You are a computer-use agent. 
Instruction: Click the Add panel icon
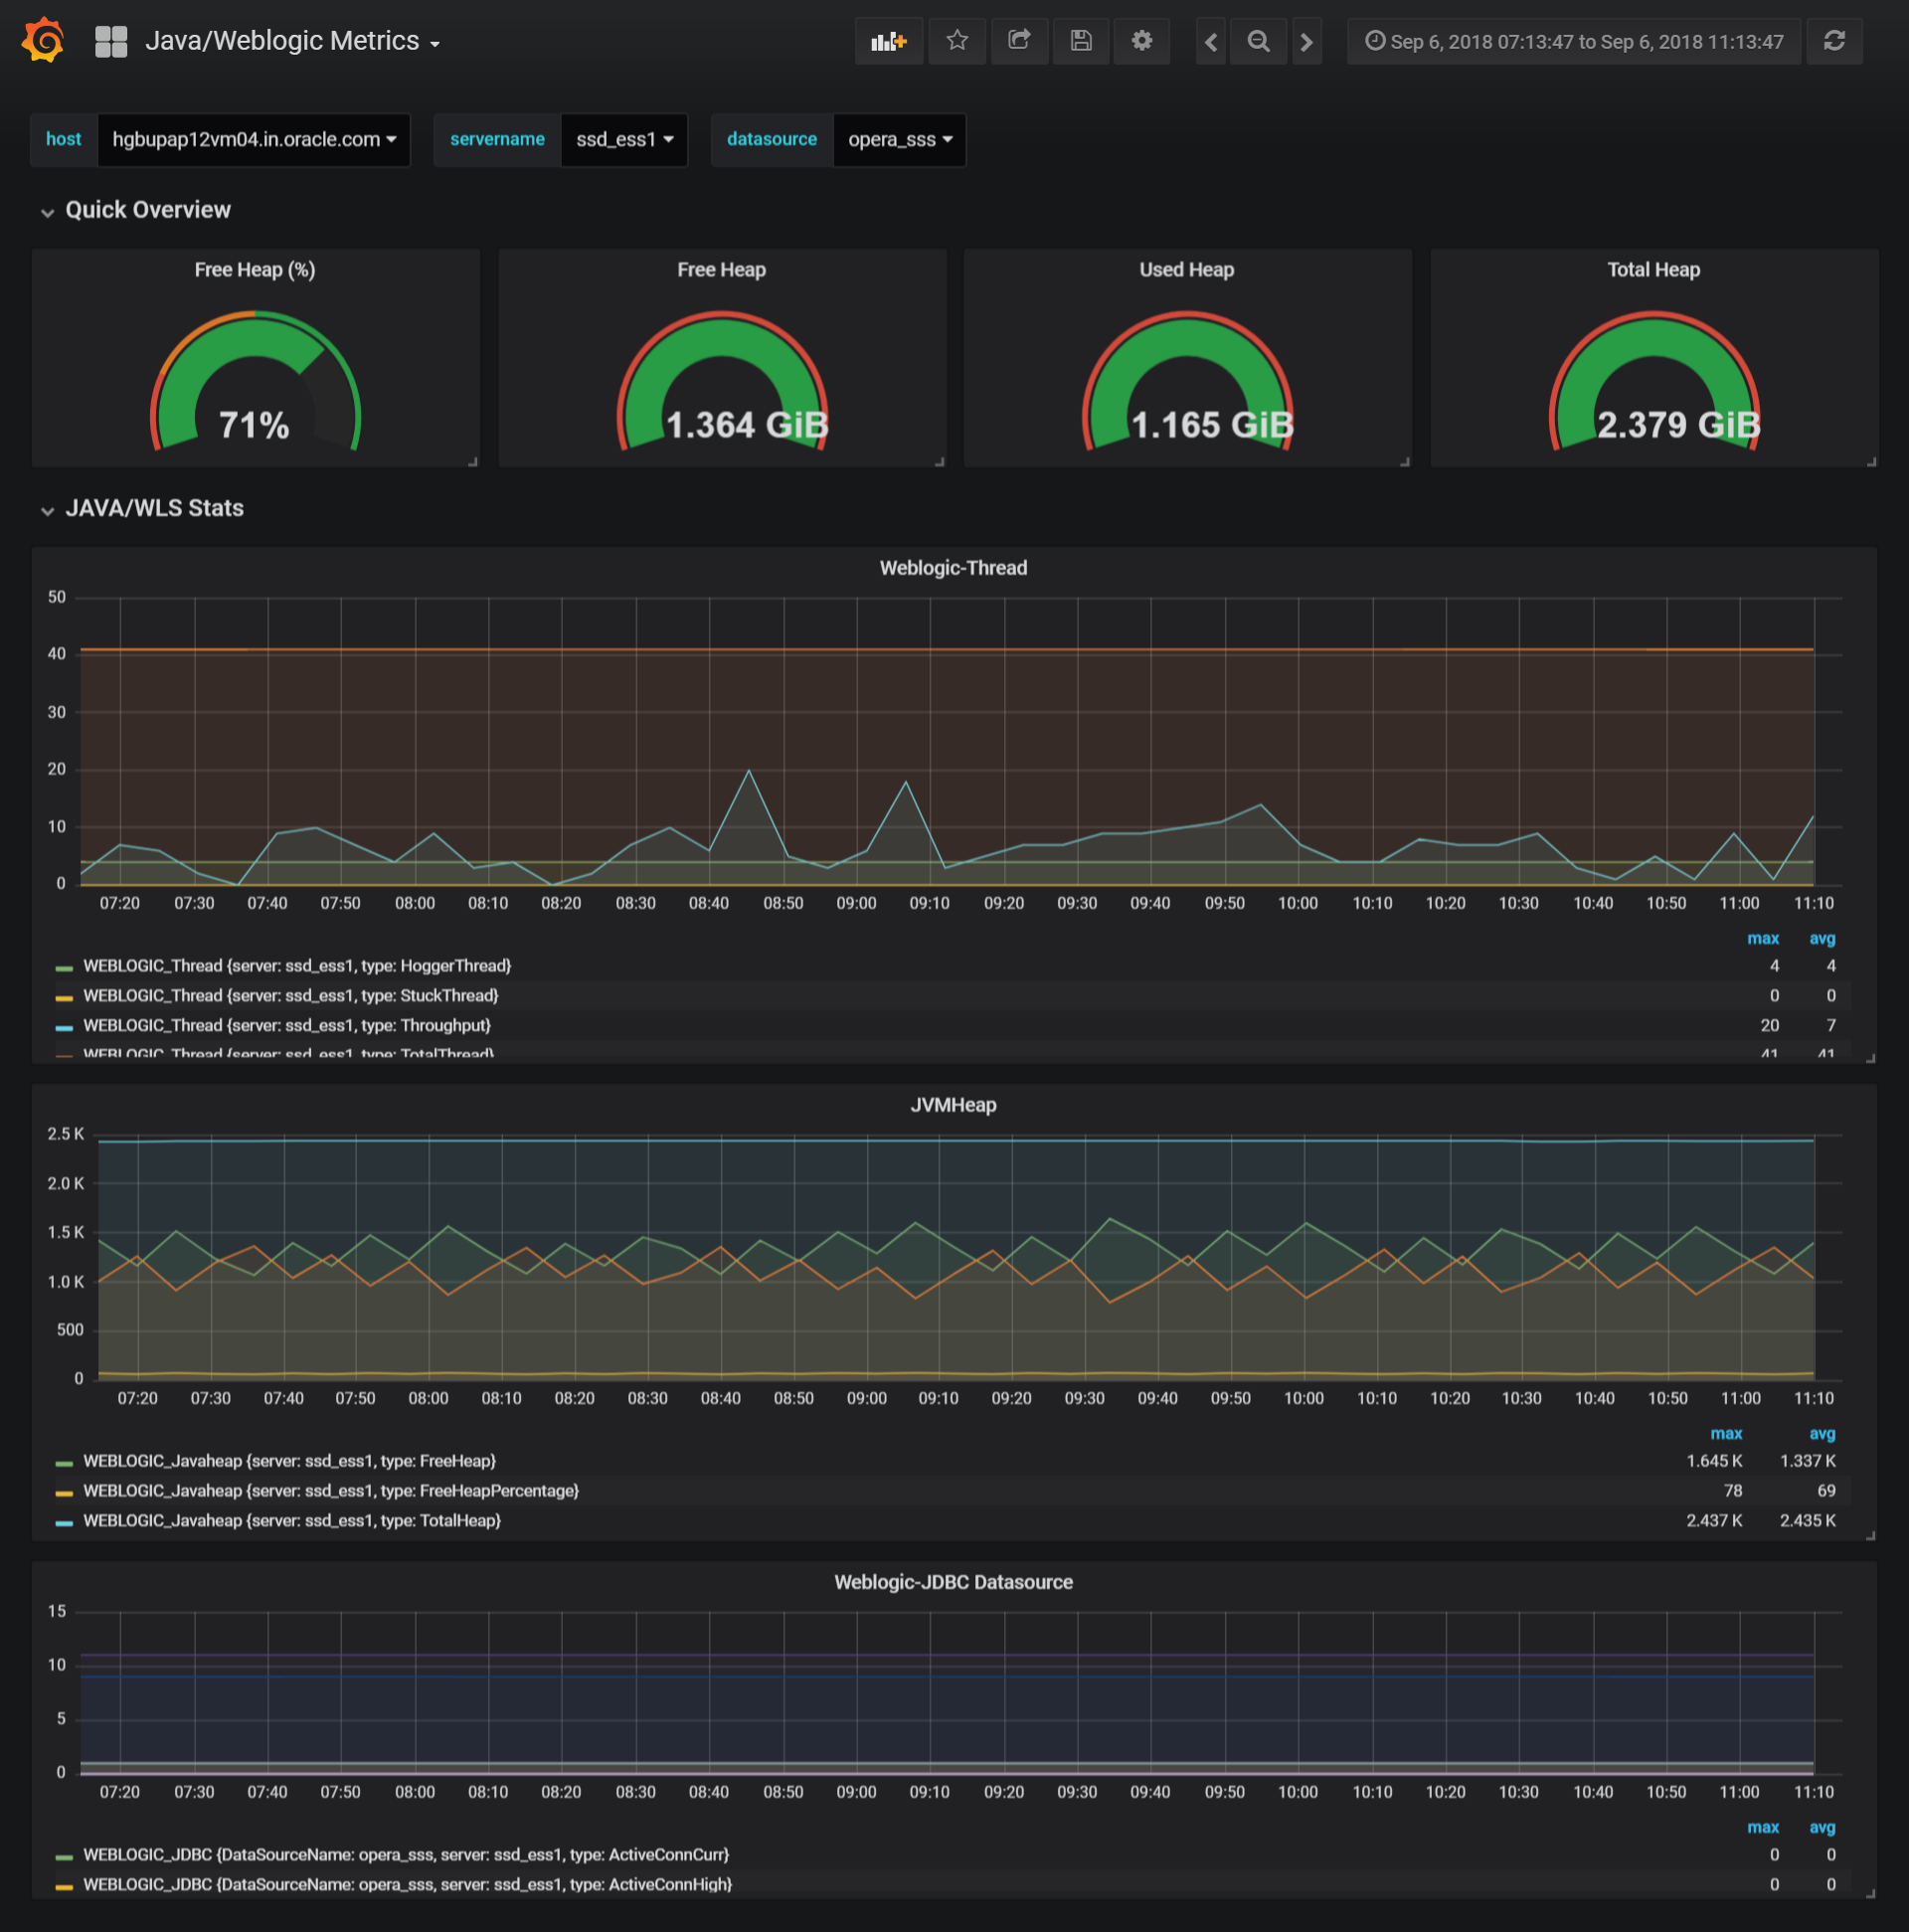(x=888, y=41)
